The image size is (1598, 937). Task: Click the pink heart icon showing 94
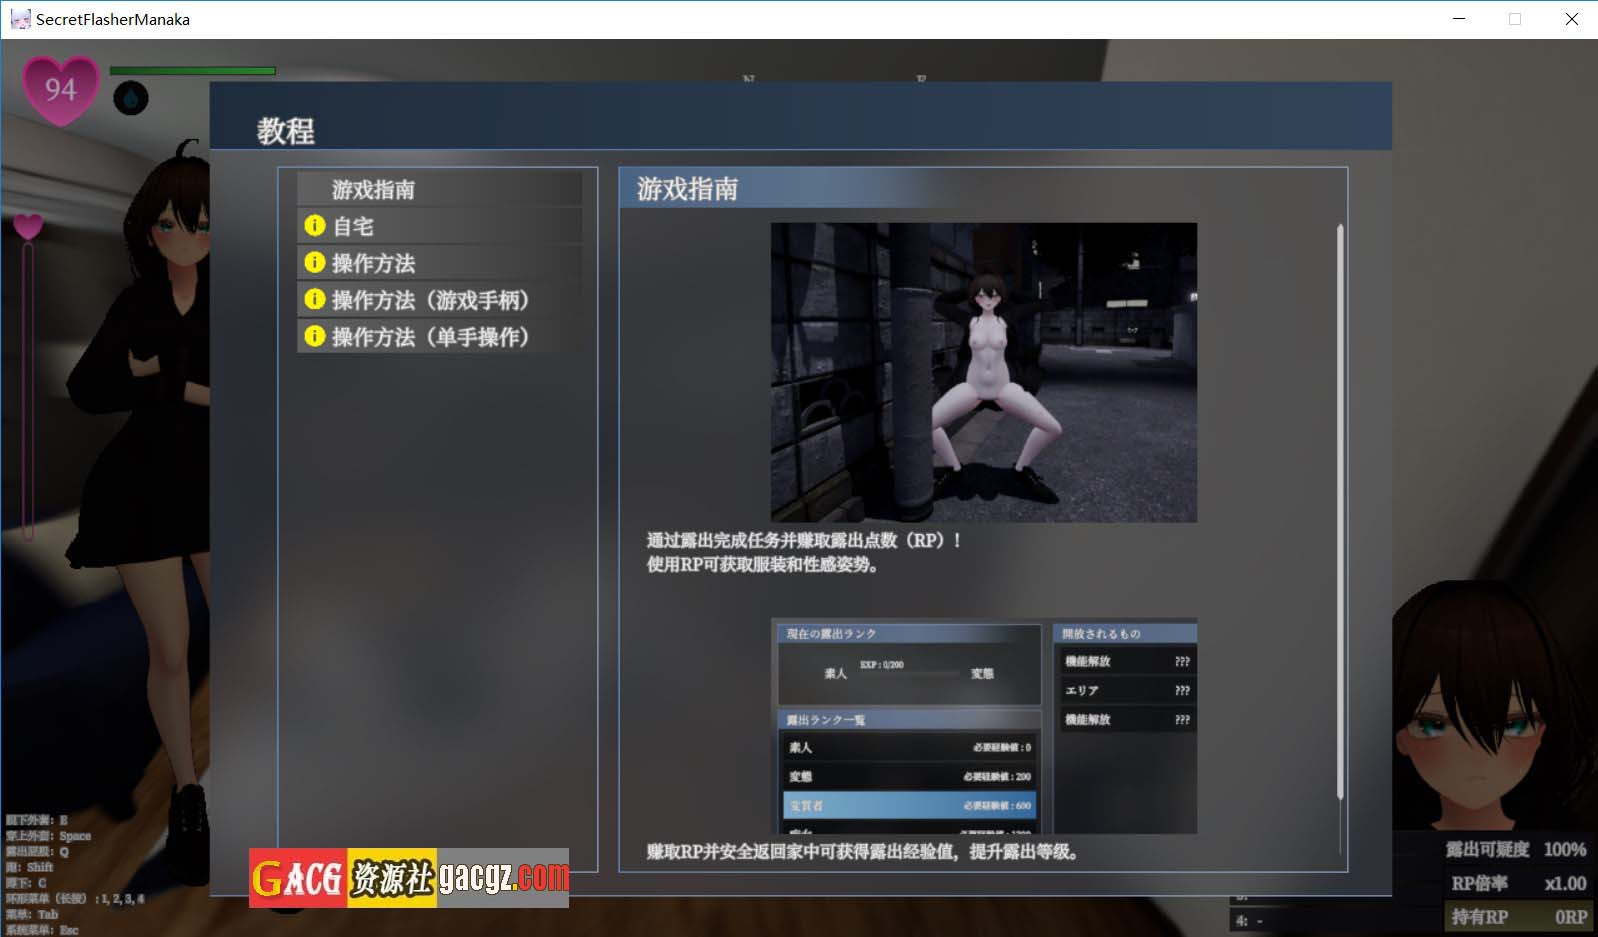pyautogui.click(x=60, y=89)
